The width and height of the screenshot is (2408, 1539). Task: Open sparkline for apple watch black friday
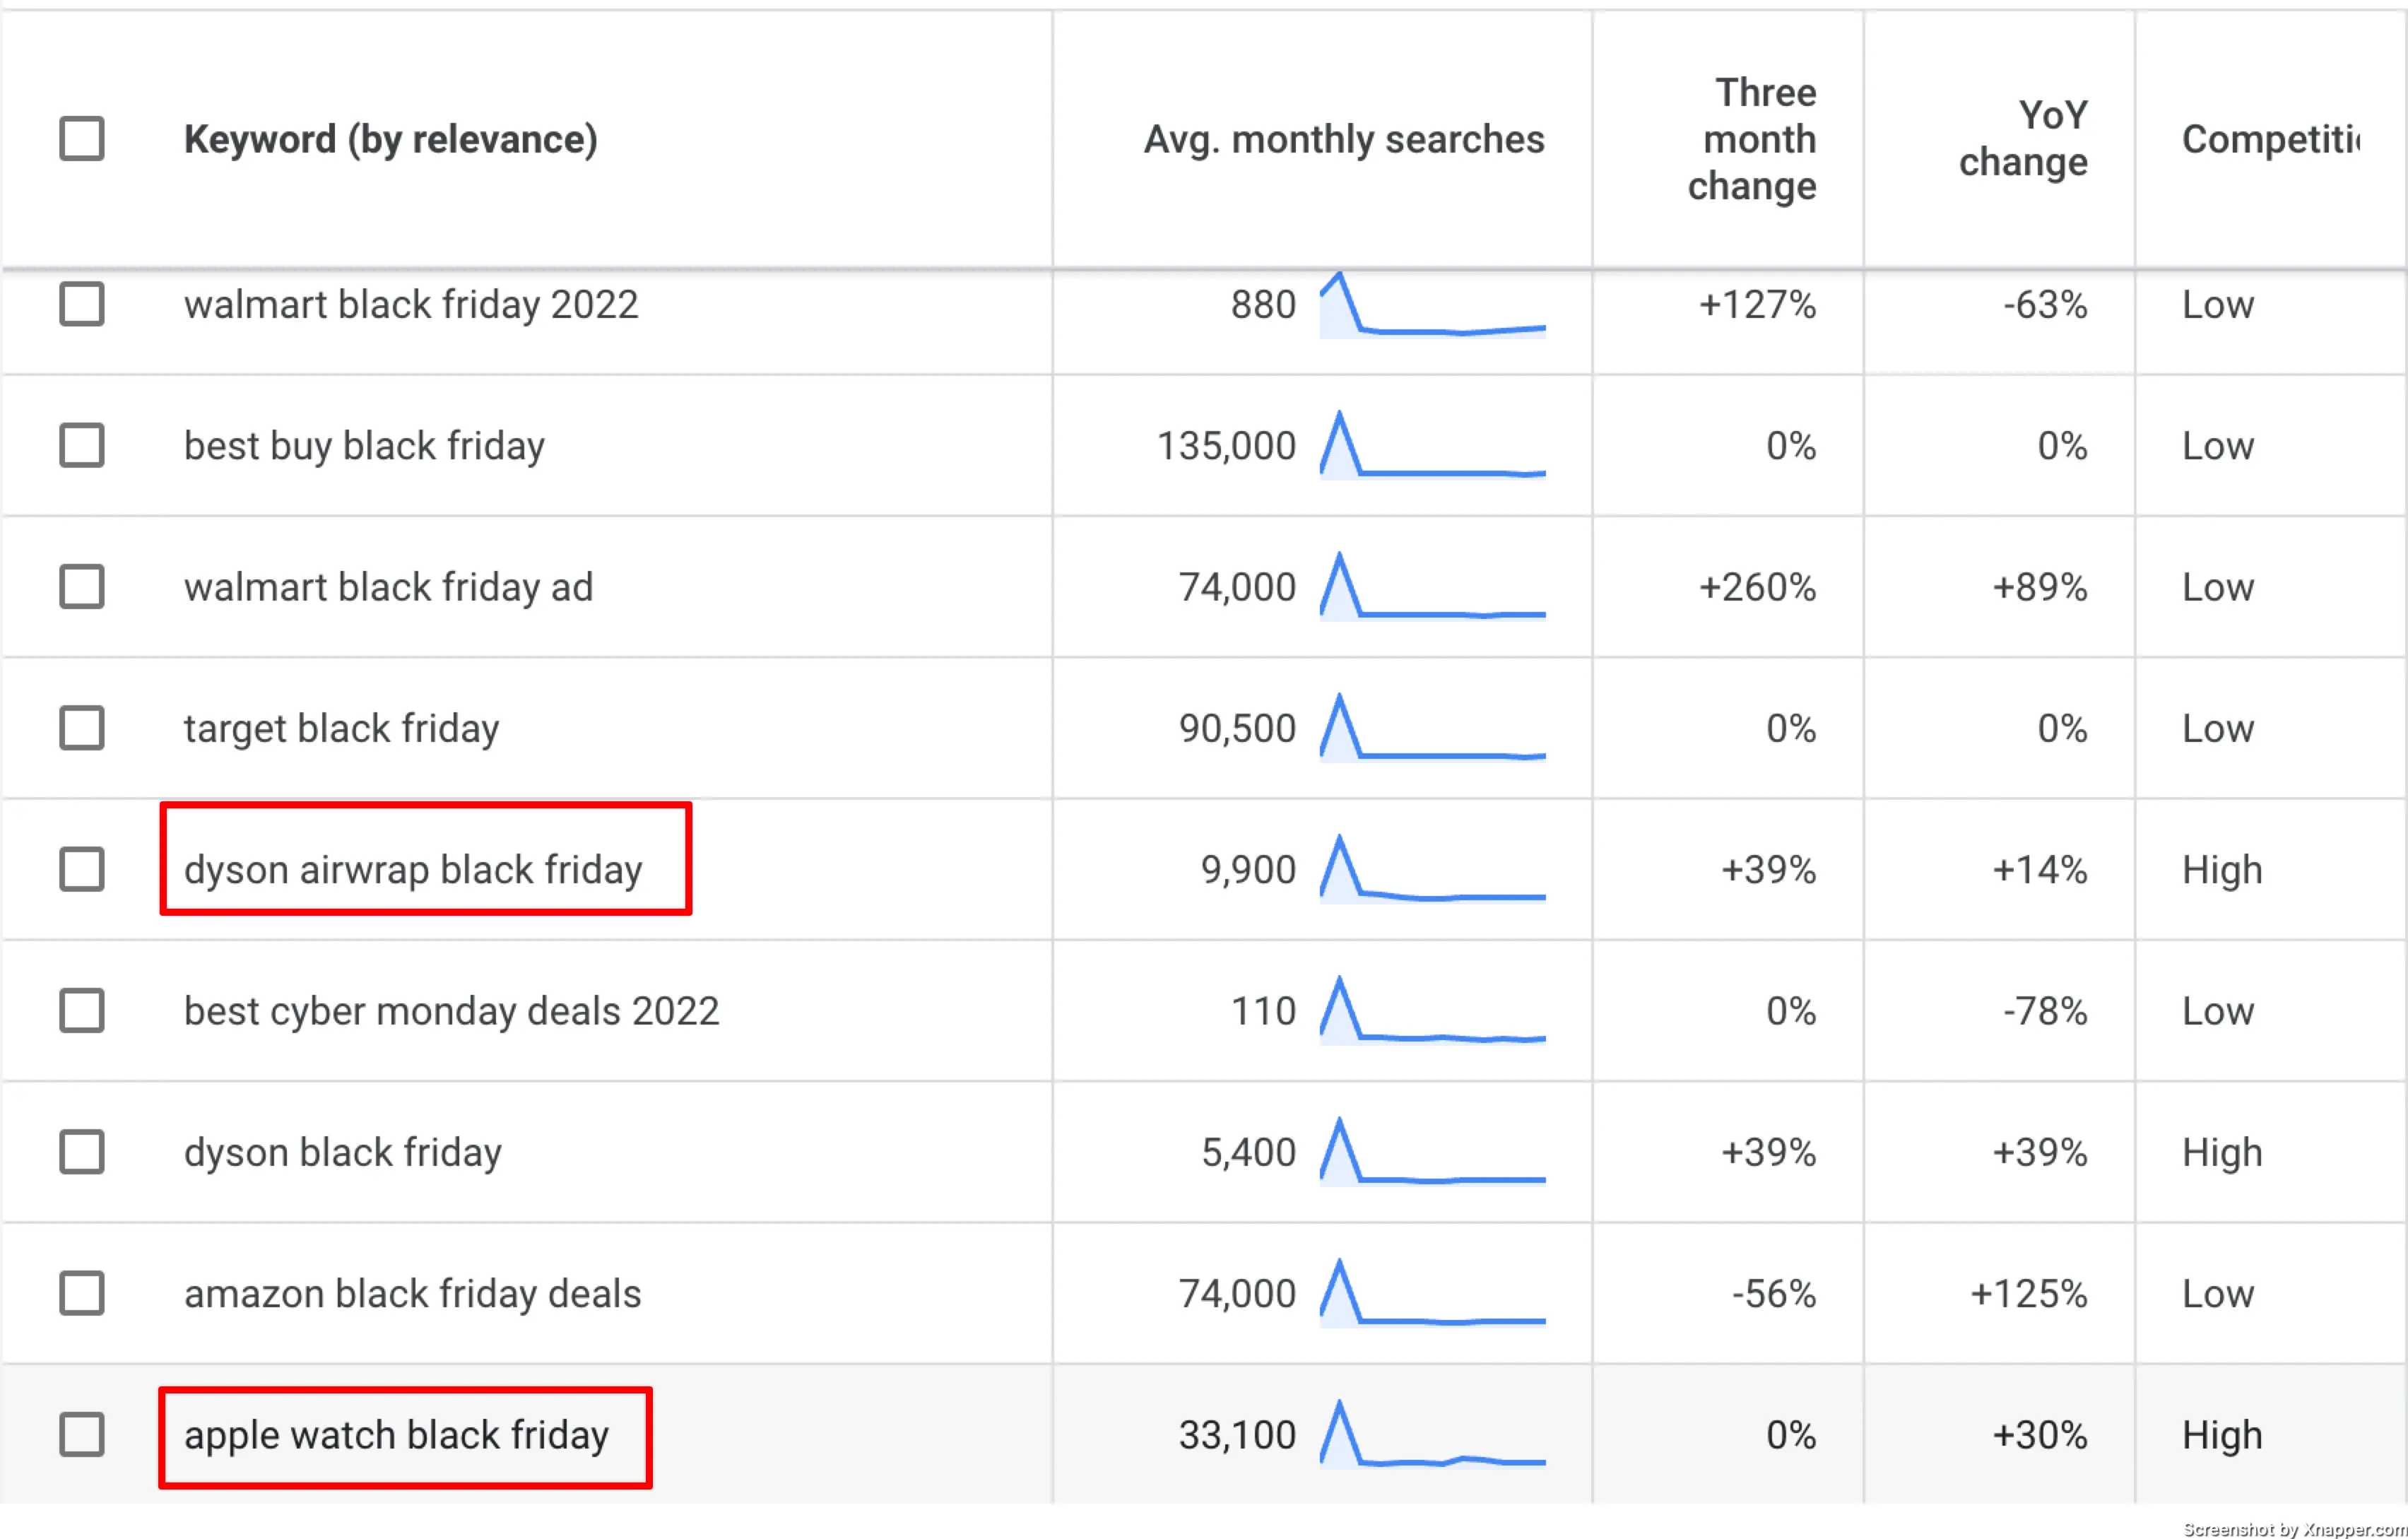tap(1432, 1435)
